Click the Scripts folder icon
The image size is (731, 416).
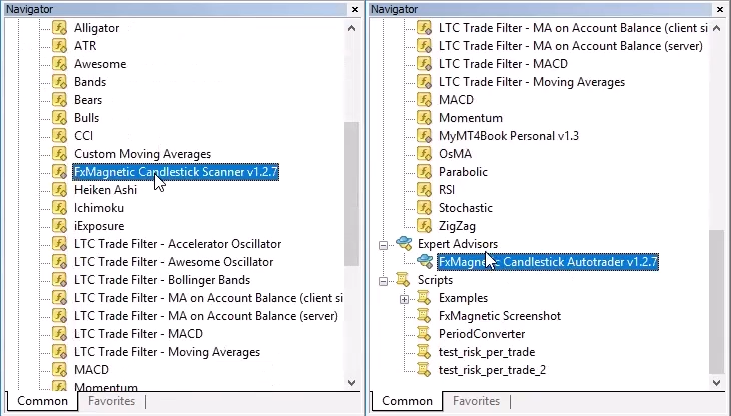point(404,280)
